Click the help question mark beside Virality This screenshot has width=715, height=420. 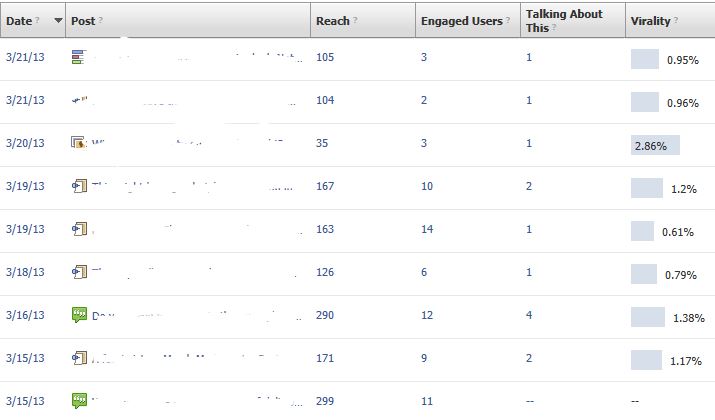pos(674,21)
